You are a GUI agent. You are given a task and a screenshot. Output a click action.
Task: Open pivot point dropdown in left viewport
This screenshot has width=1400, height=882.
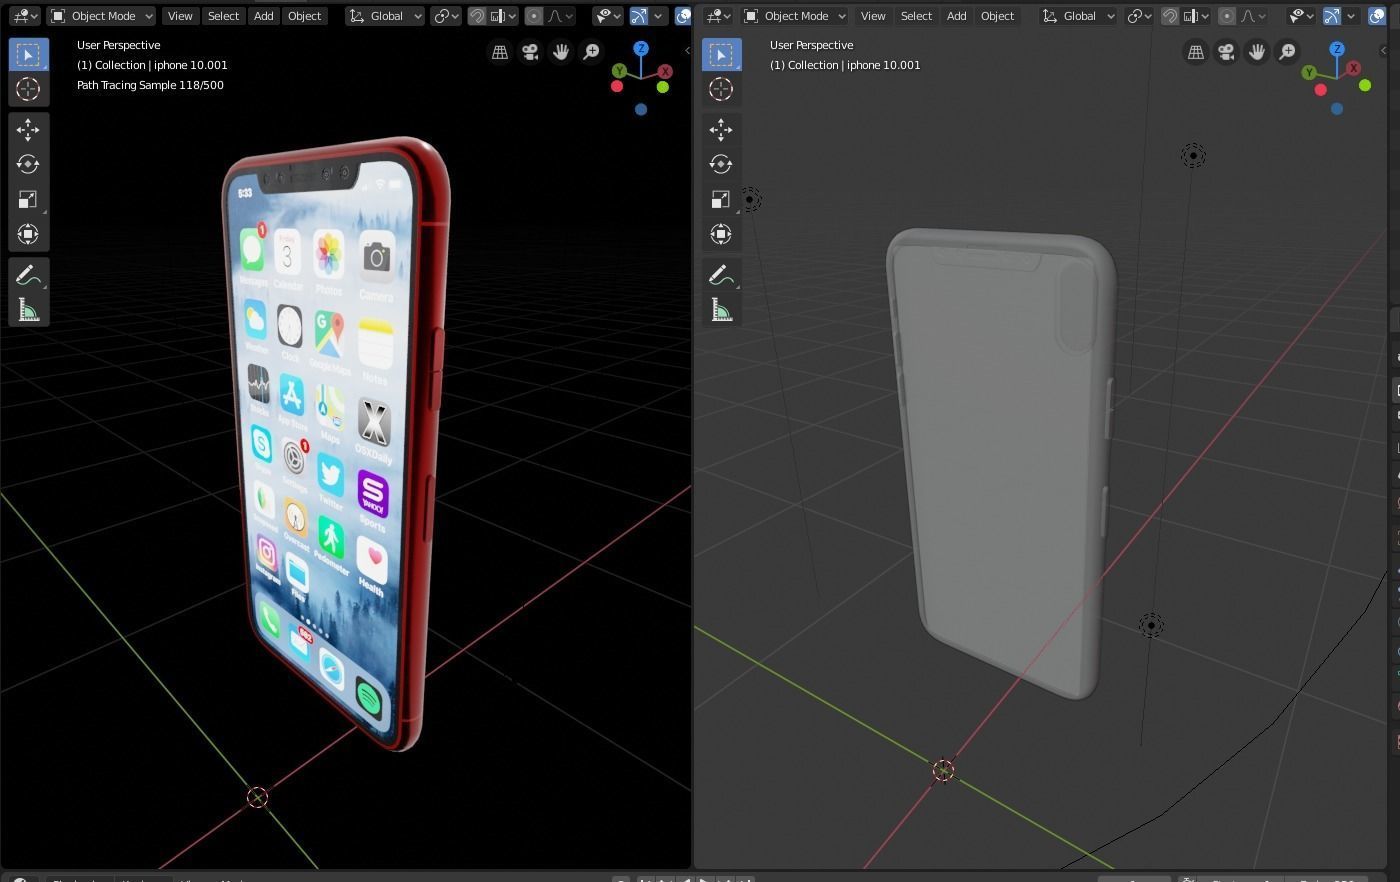(446, 16)
